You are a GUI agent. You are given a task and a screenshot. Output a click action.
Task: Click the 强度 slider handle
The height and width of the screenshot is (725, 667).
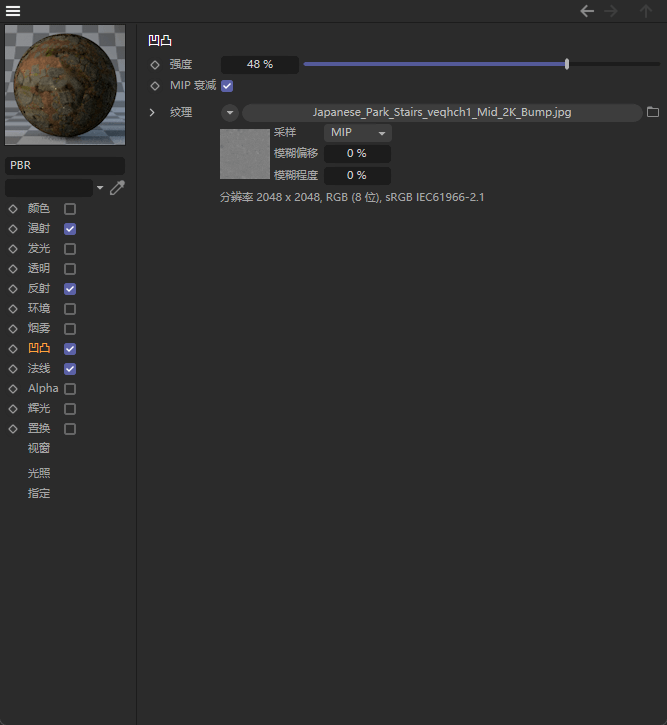click(x=567, y=64)
